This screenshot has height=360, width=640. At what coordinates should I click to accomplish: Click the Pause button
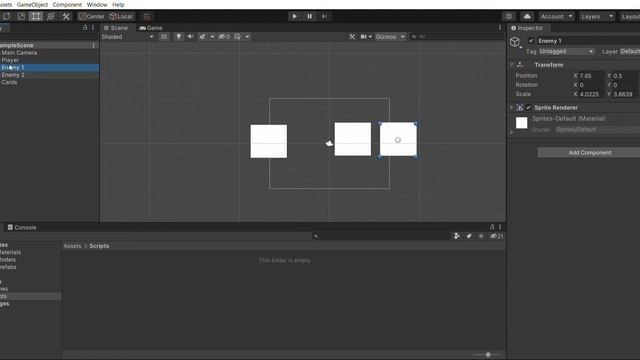[x=309, y=16]
